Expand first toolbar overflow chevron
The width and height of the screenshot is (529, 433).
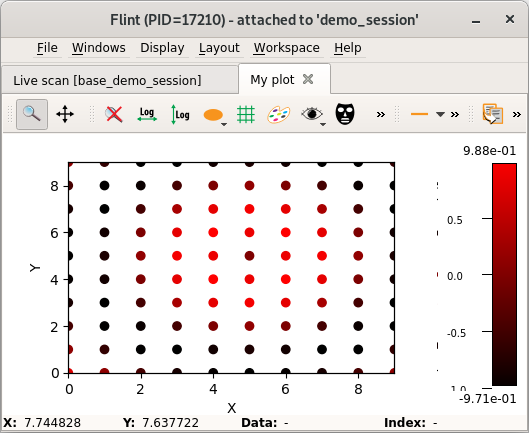point(381,114)
